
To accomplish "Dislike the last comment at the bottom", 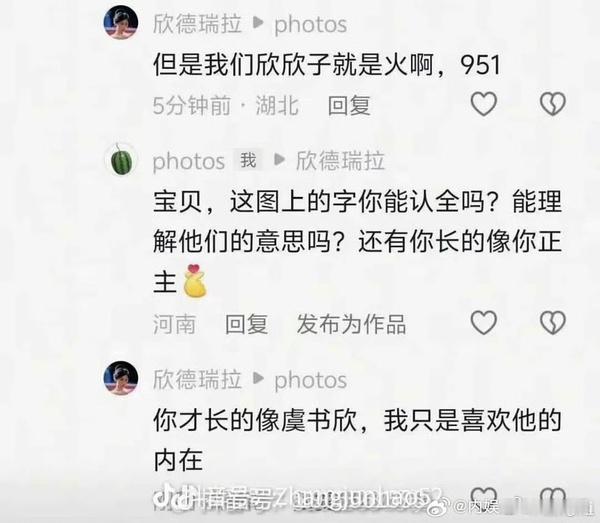I will [x=553, y=497].
